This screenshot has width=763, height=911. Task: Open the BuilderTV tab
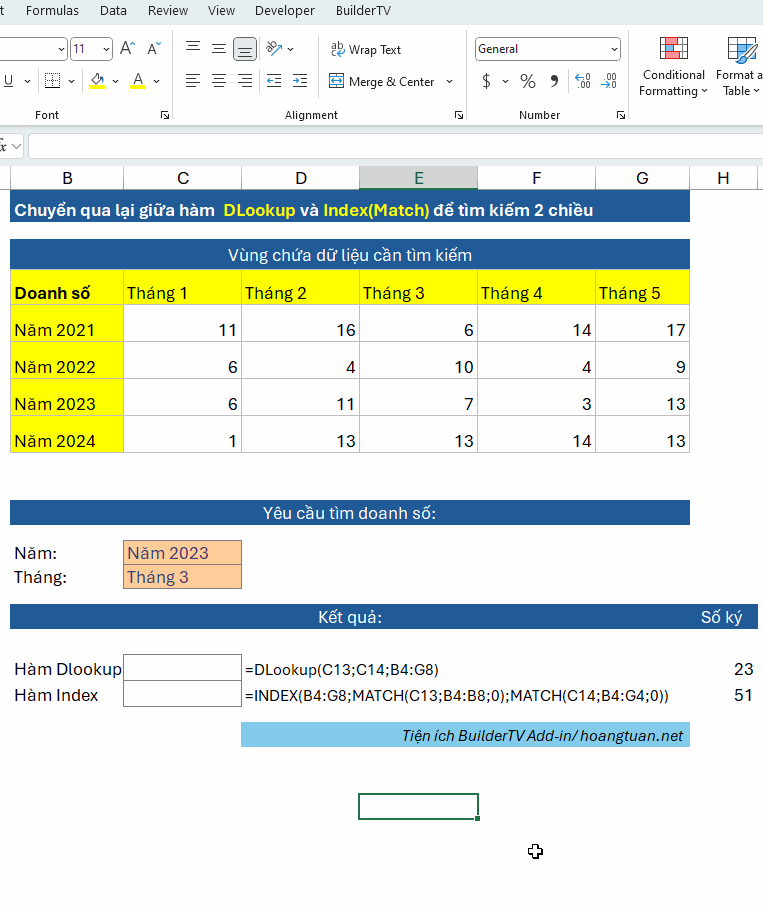[x=363, y=10]
